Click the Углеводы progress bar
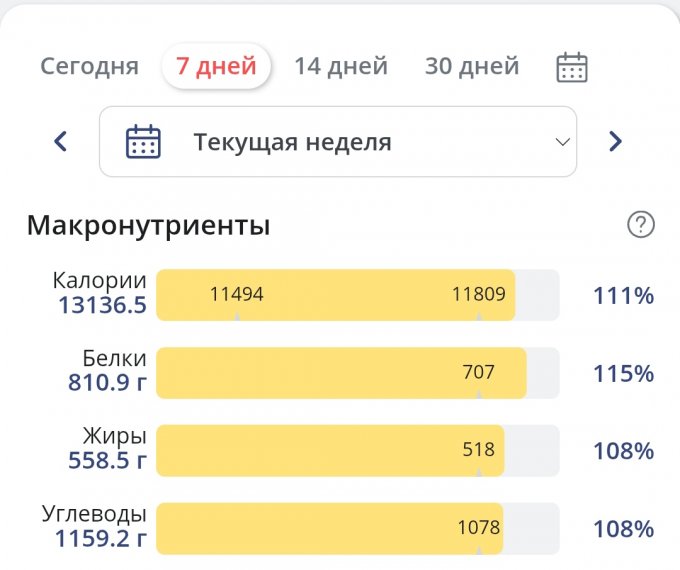 point(357,528)
